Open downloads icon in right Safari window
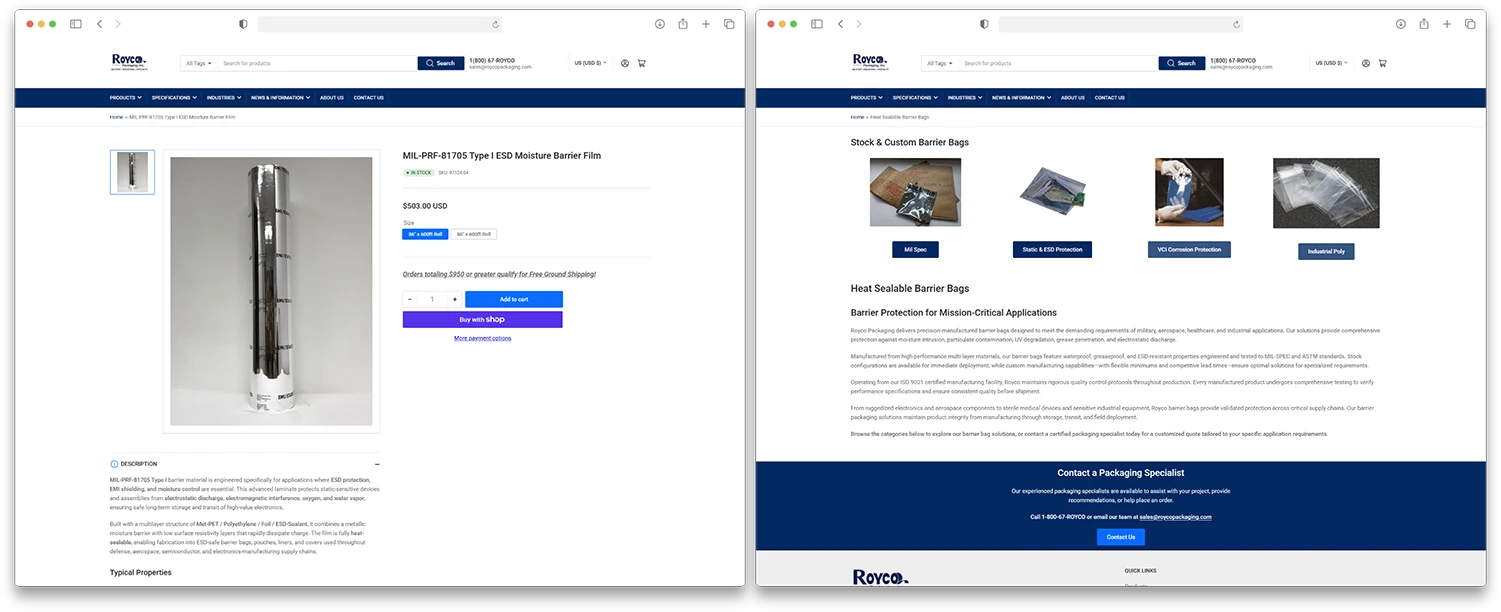 click(1401, 24)
